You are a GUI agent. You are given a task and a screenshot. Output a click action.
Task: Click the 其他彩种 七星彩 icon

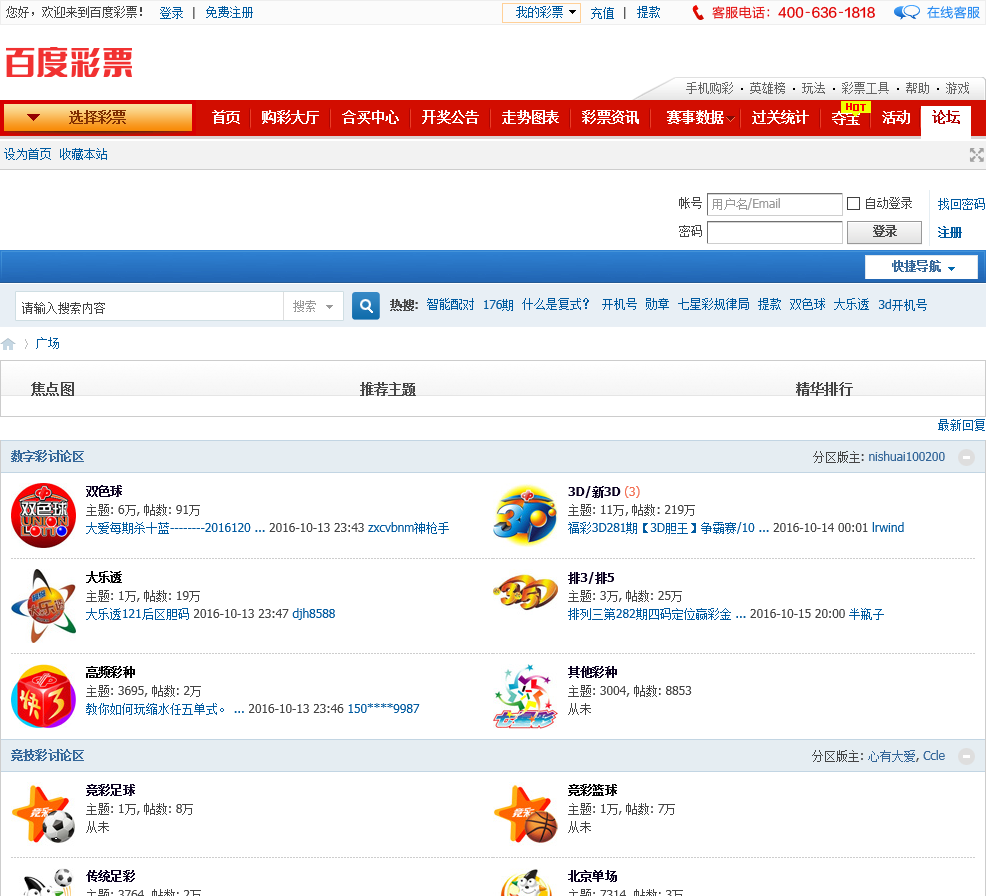(x=525, y=696)
